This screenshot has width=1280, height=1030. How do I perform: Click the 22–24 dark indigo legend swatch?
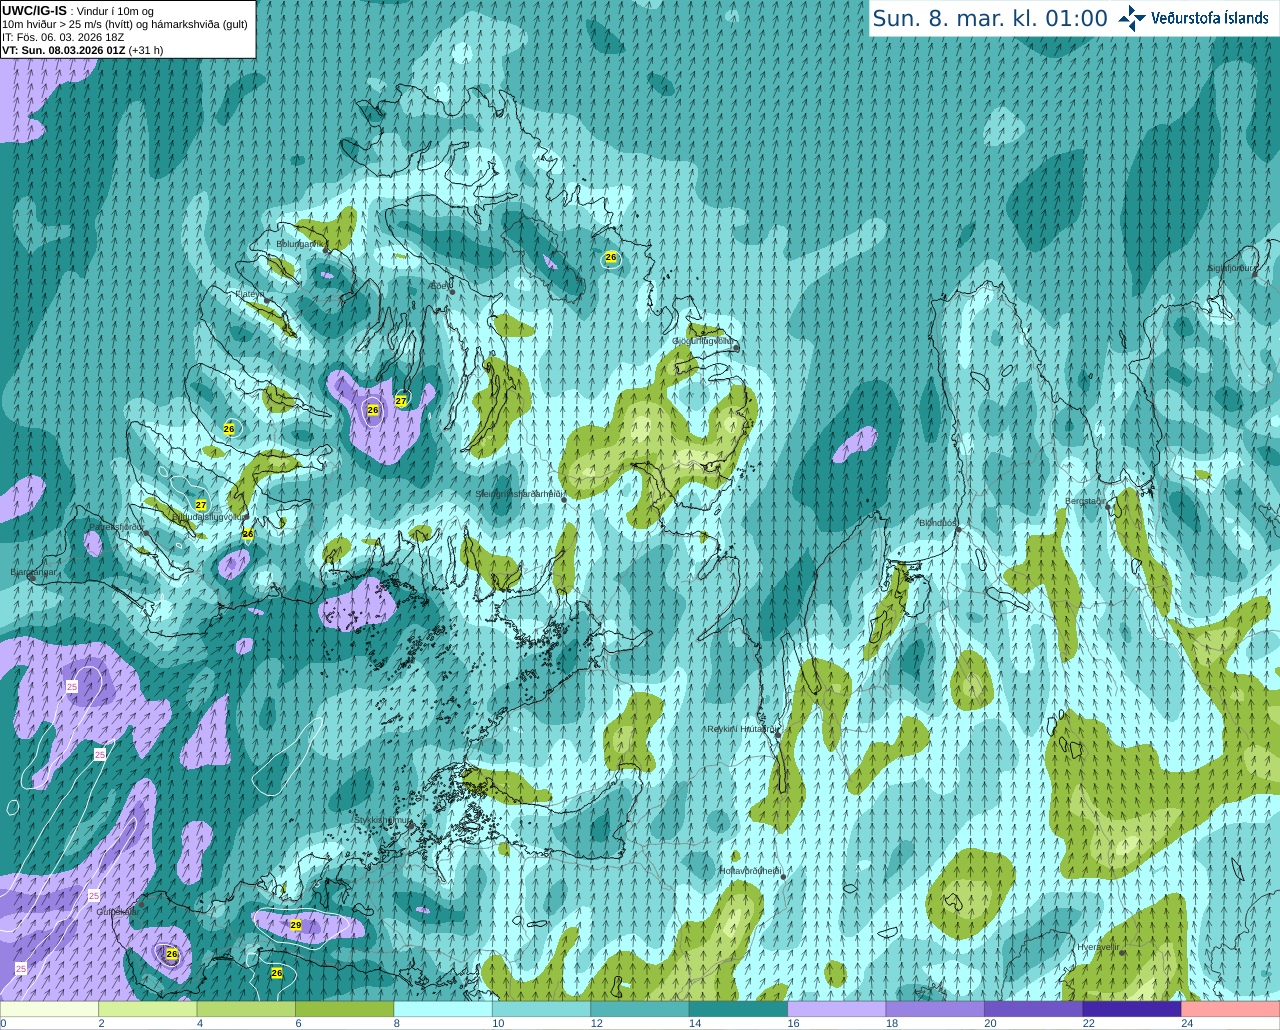coord(1132,1009)
